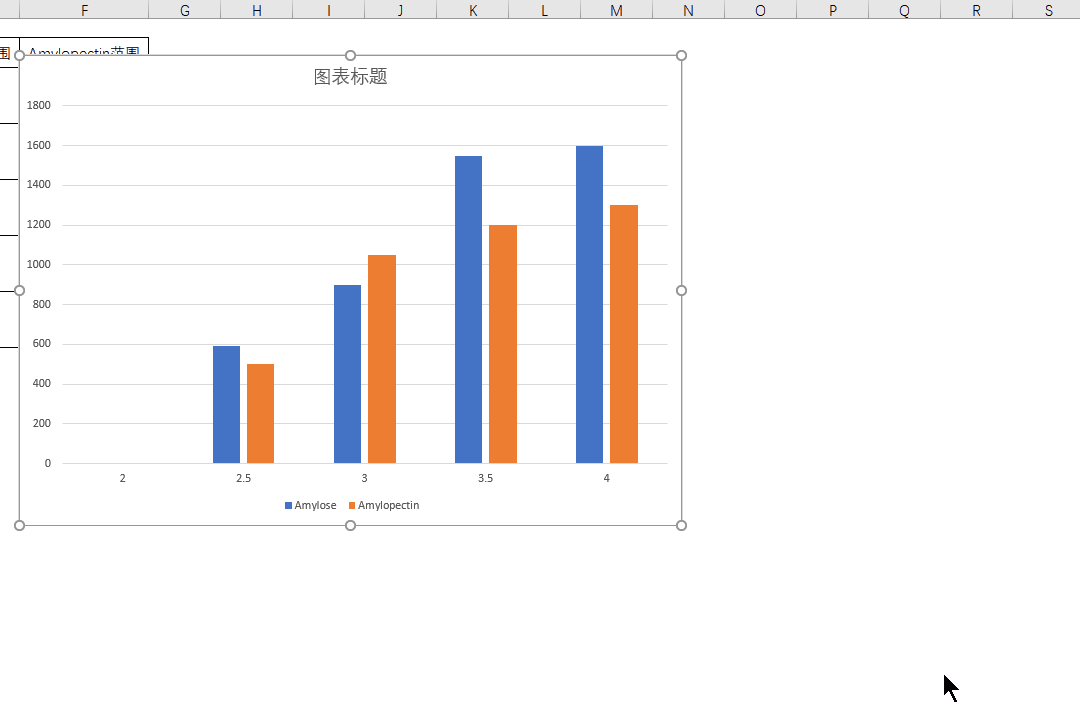Select column header R
Image resolution: width=1080 pixels, height=720 pixels.
[976, 10]
